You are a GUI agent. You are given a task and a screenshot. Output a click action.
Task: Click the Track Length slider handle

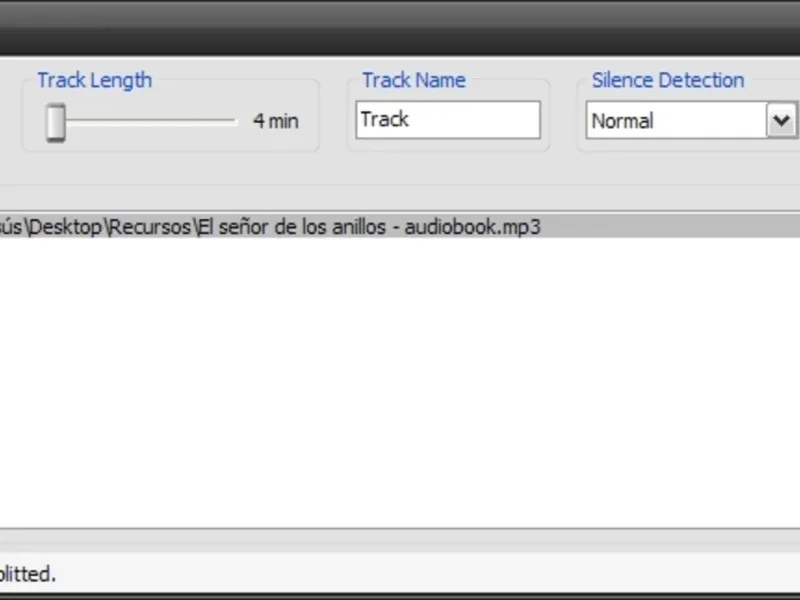pyautogui.click(x=56, y=121)
